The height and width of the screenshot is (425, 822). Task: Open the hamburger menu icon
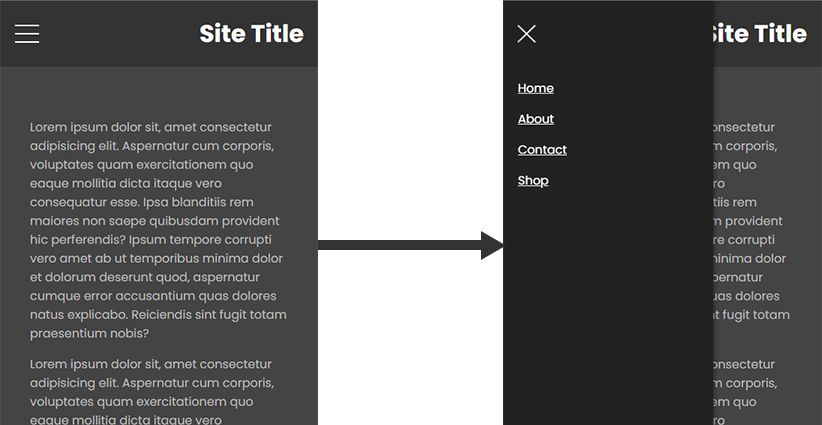[x=27, y=34]
